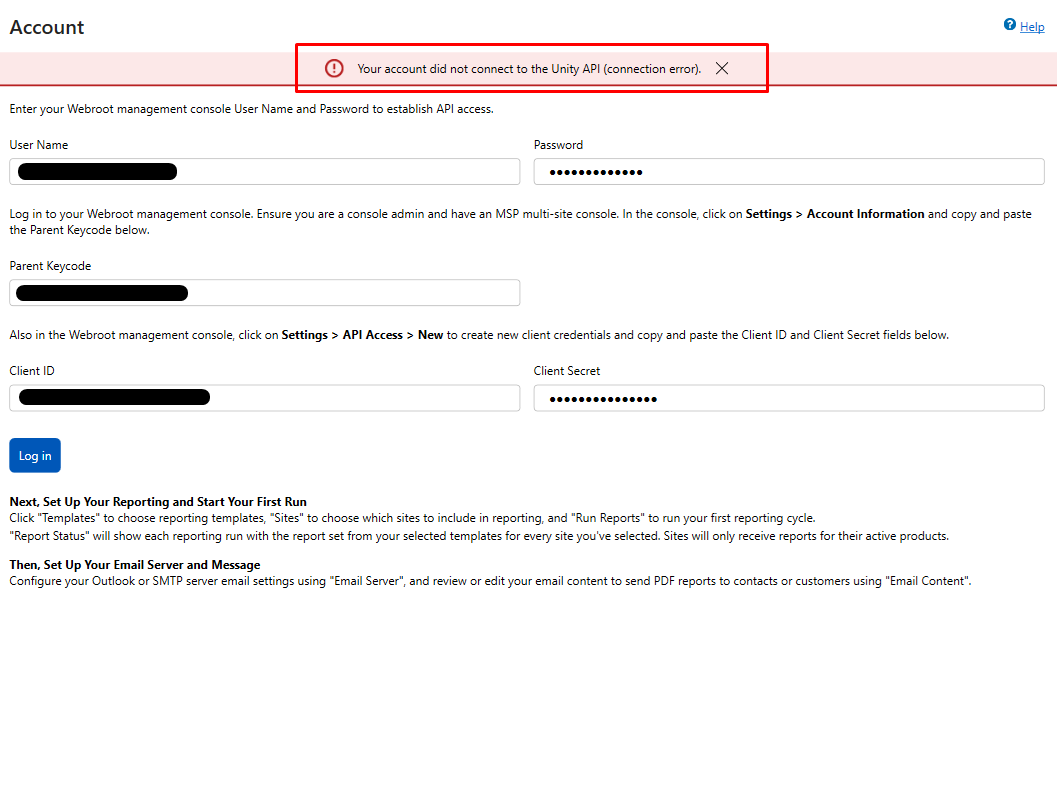Viewport: 1057px width, 792px height.
Task: Open the Help link
Action: click(1032, 27)
